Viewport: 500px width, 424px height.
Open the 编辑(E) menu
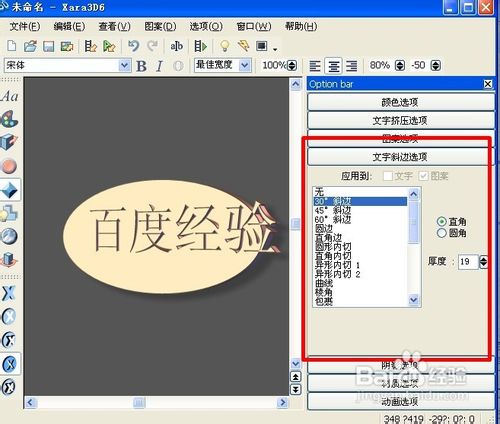tap(69, 27)
